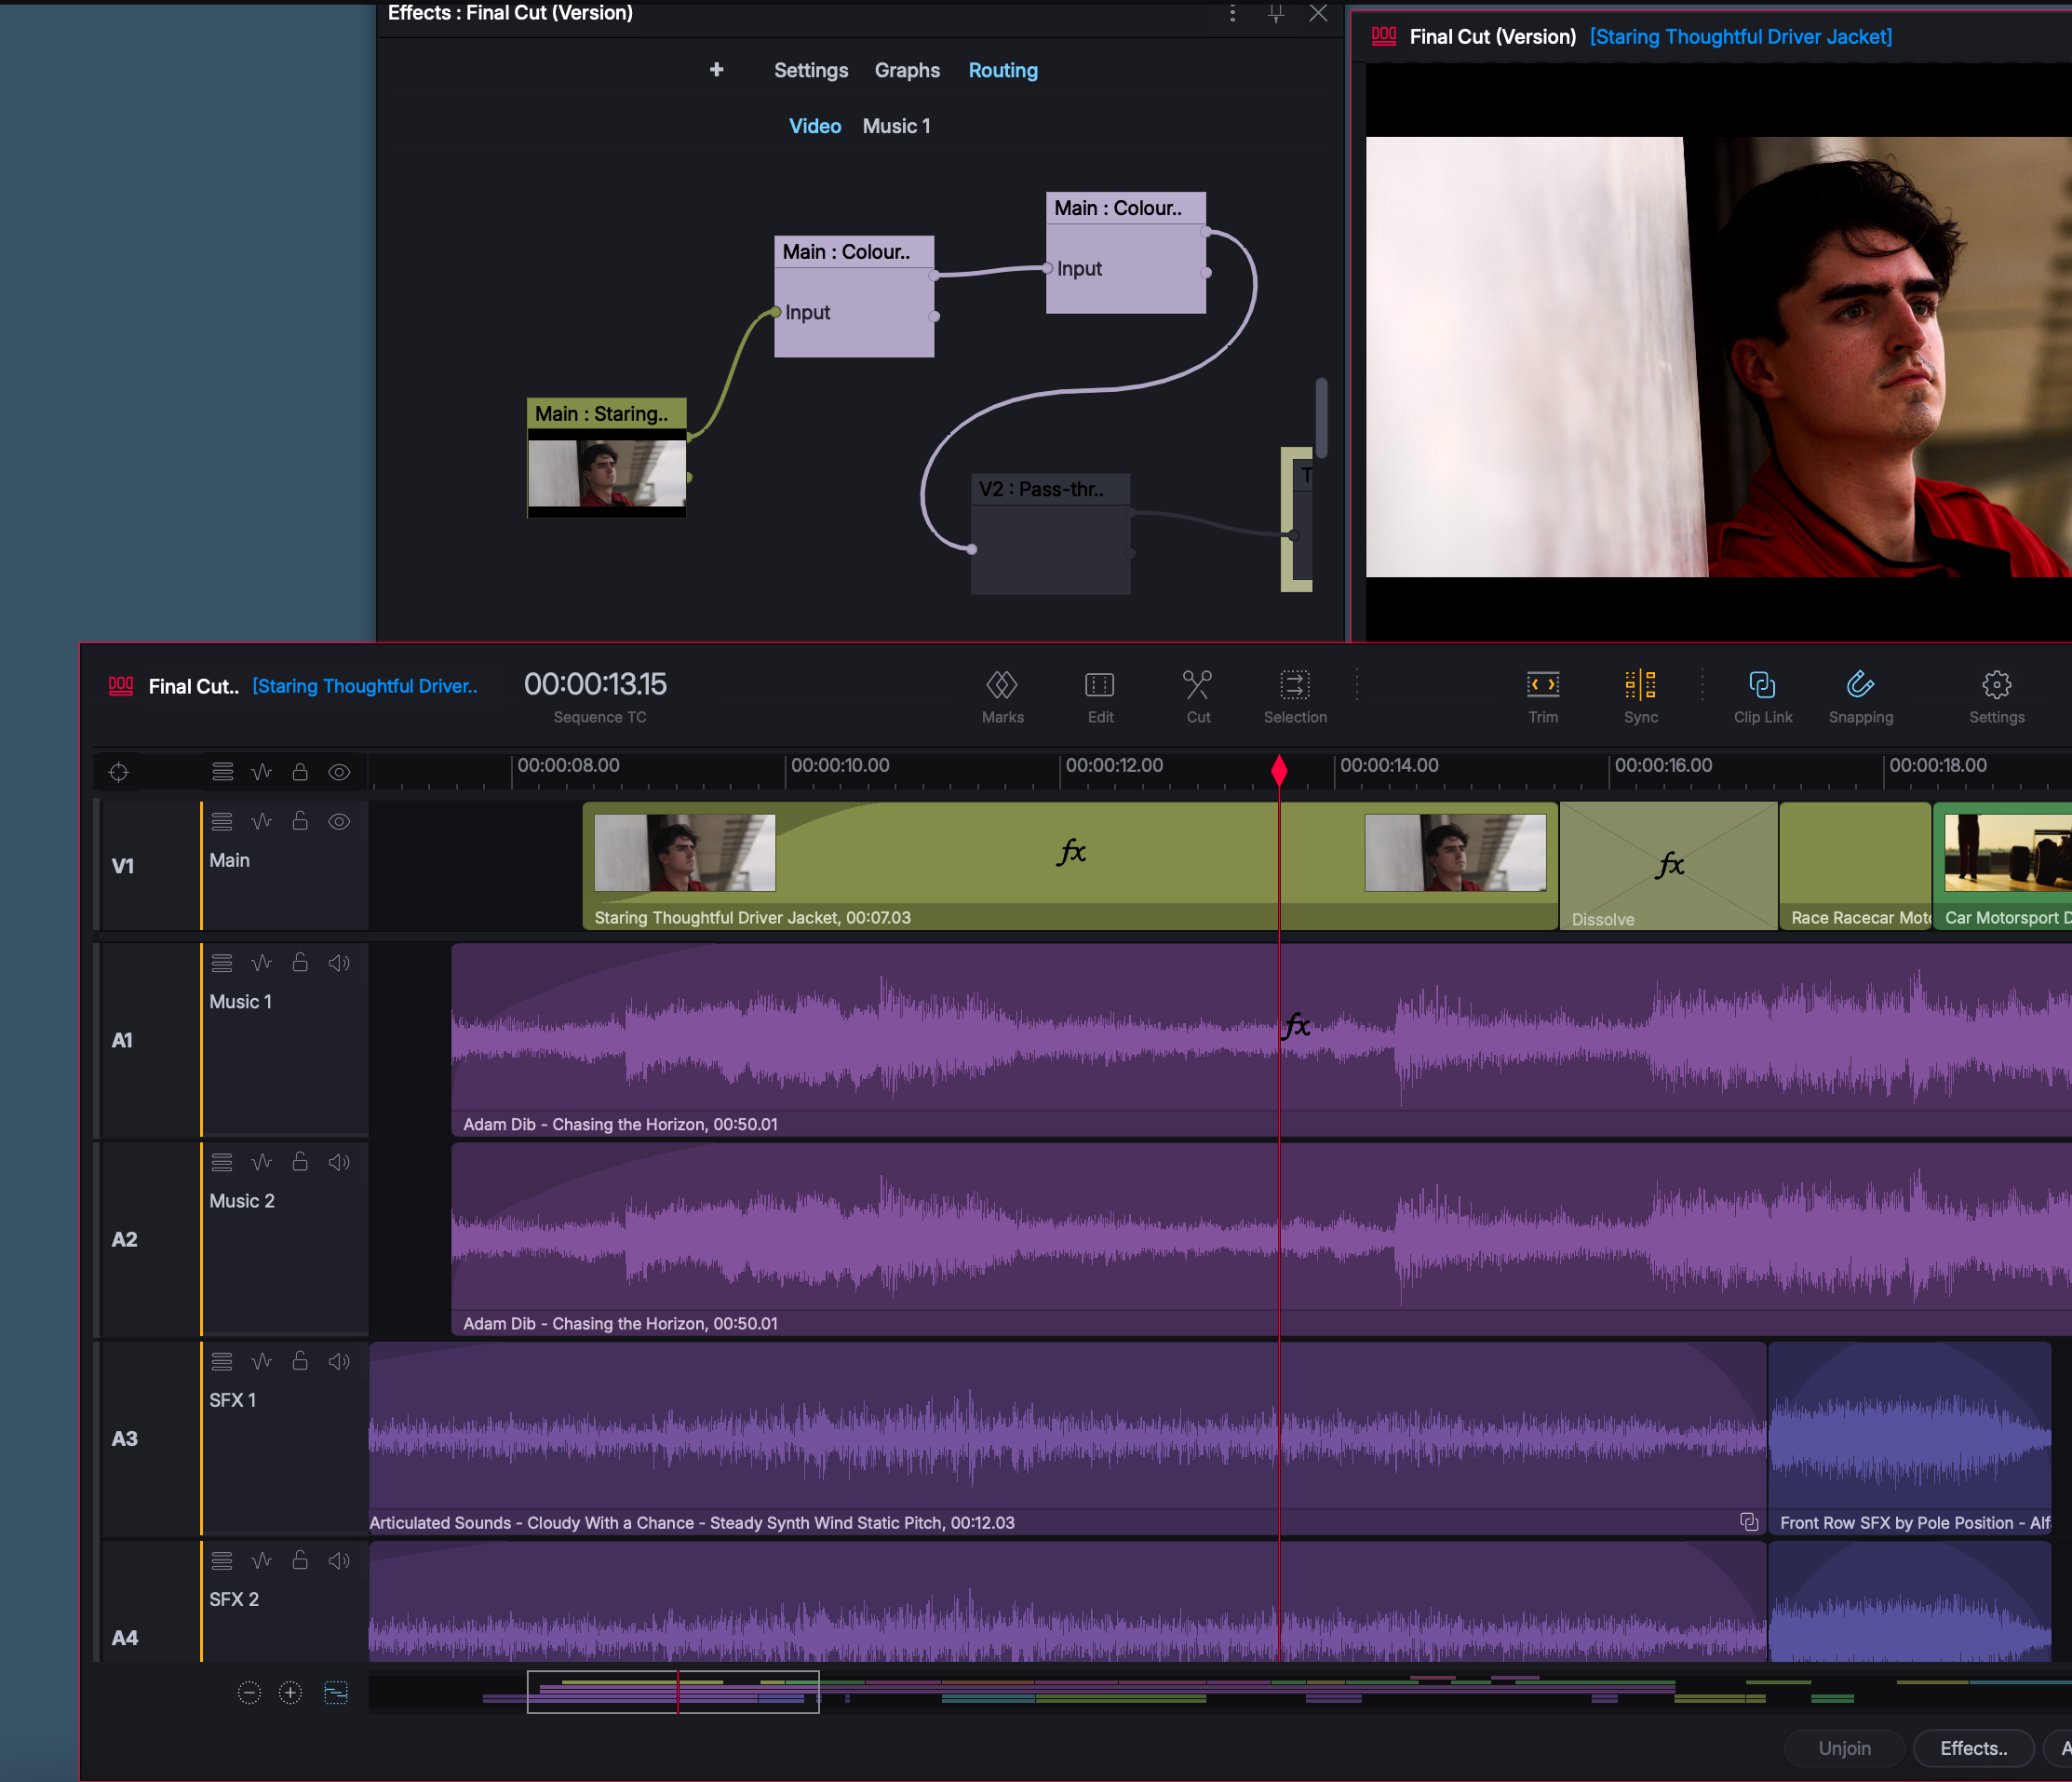This screenshot has width=2072, height=1782.
Task: Open Effects panel three-dot options menu
Action: pos(1233,13)
